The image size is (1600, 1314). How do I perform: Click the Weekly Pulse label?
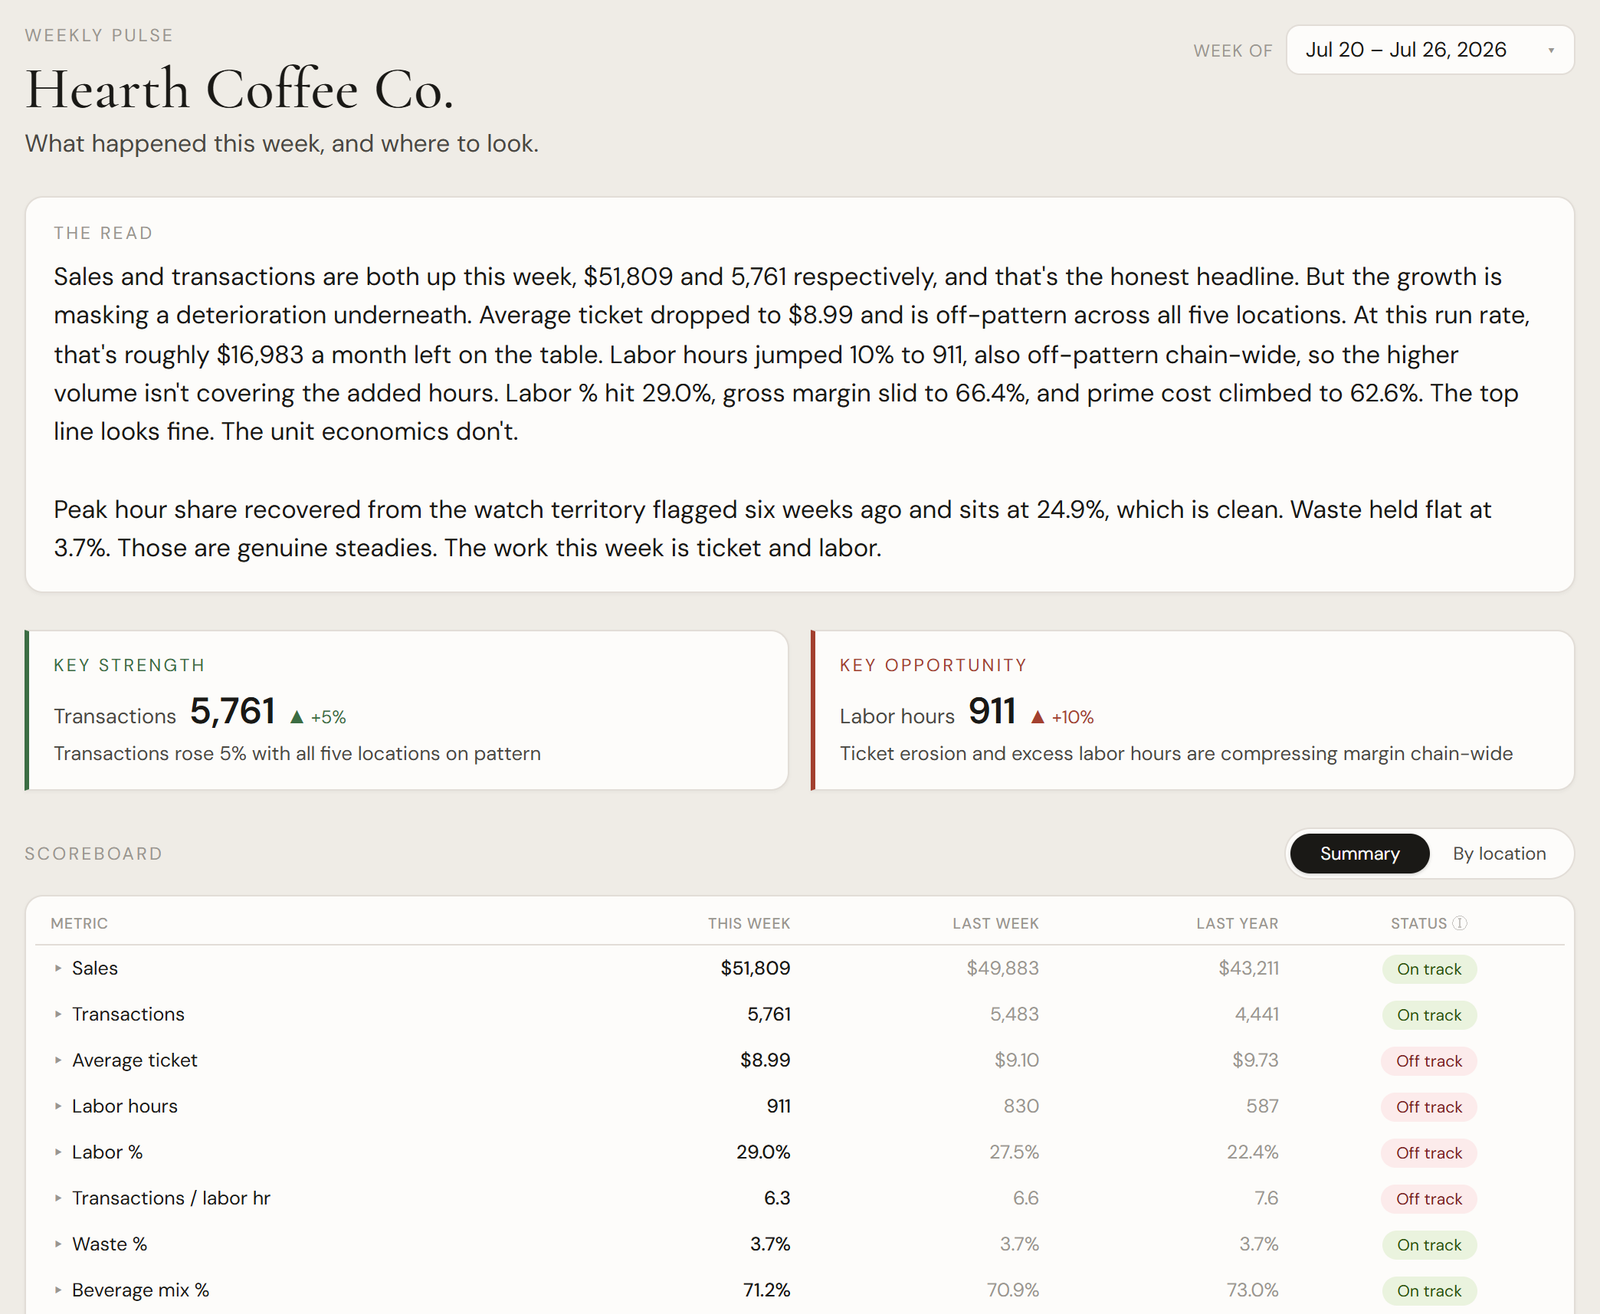[x=99, y=35]
